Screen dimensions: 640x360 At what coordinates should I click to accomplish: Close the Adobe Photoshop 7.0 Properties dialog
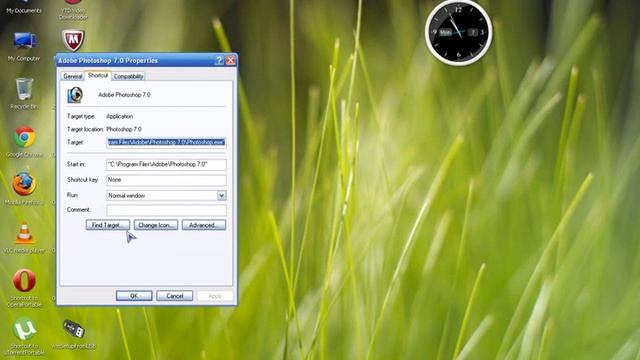pos(231,60)
